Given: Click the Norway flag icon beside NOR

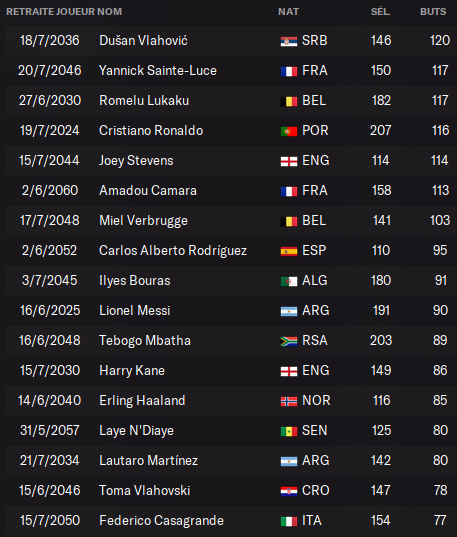Looking at the screenshot, I should point(289,401).
